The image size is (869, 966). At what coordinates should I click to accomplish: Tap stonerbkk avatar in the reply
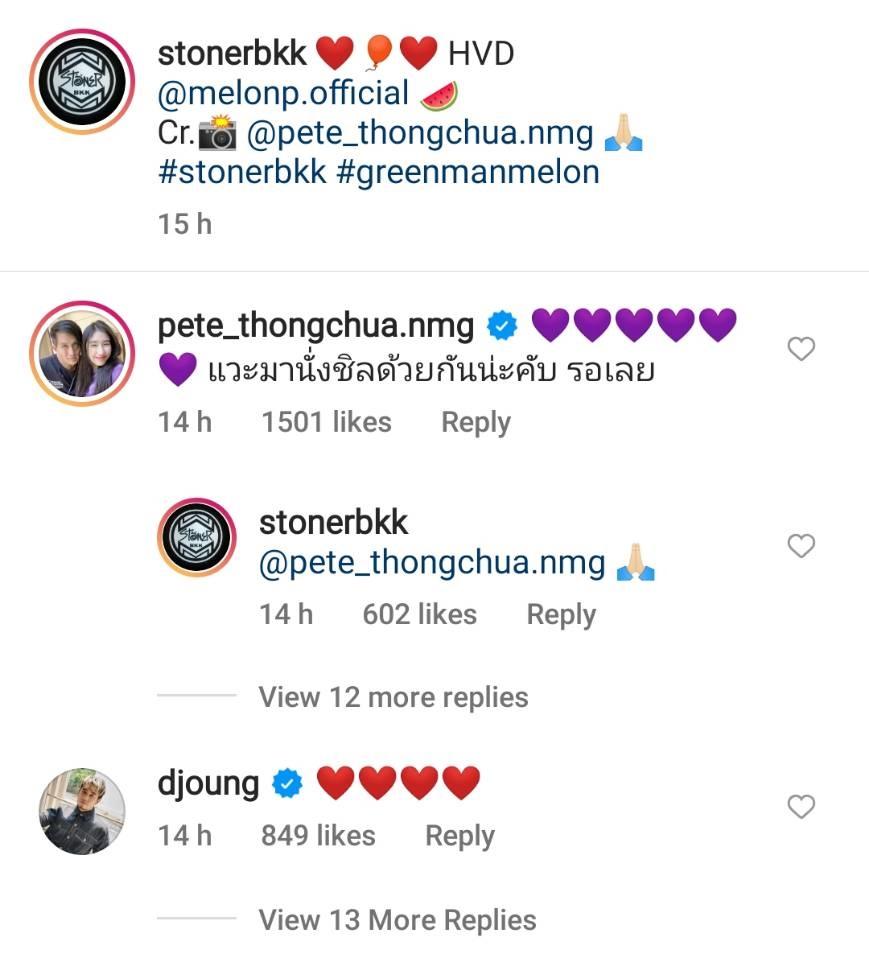pyautogui.click(x=197, y=537)
